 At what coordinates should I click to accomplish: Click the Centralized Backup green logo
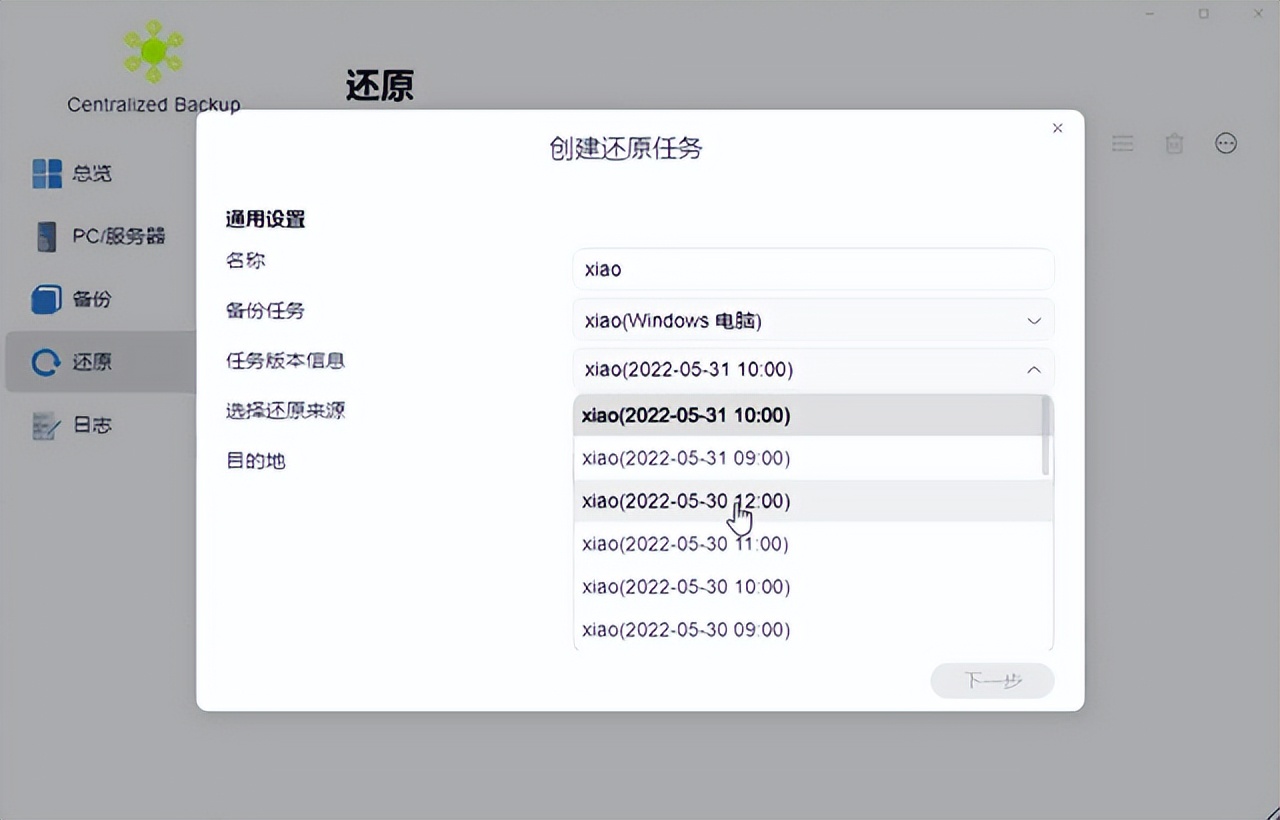[x=152, y=50]
